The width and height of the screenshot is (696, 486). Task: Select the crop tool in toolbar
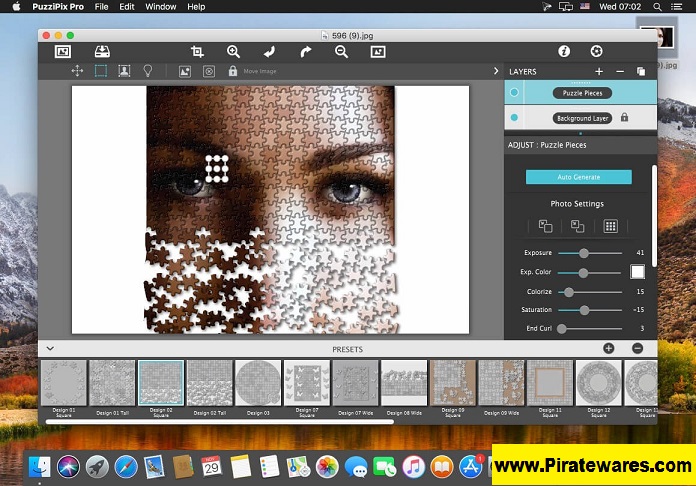[197, 51]
